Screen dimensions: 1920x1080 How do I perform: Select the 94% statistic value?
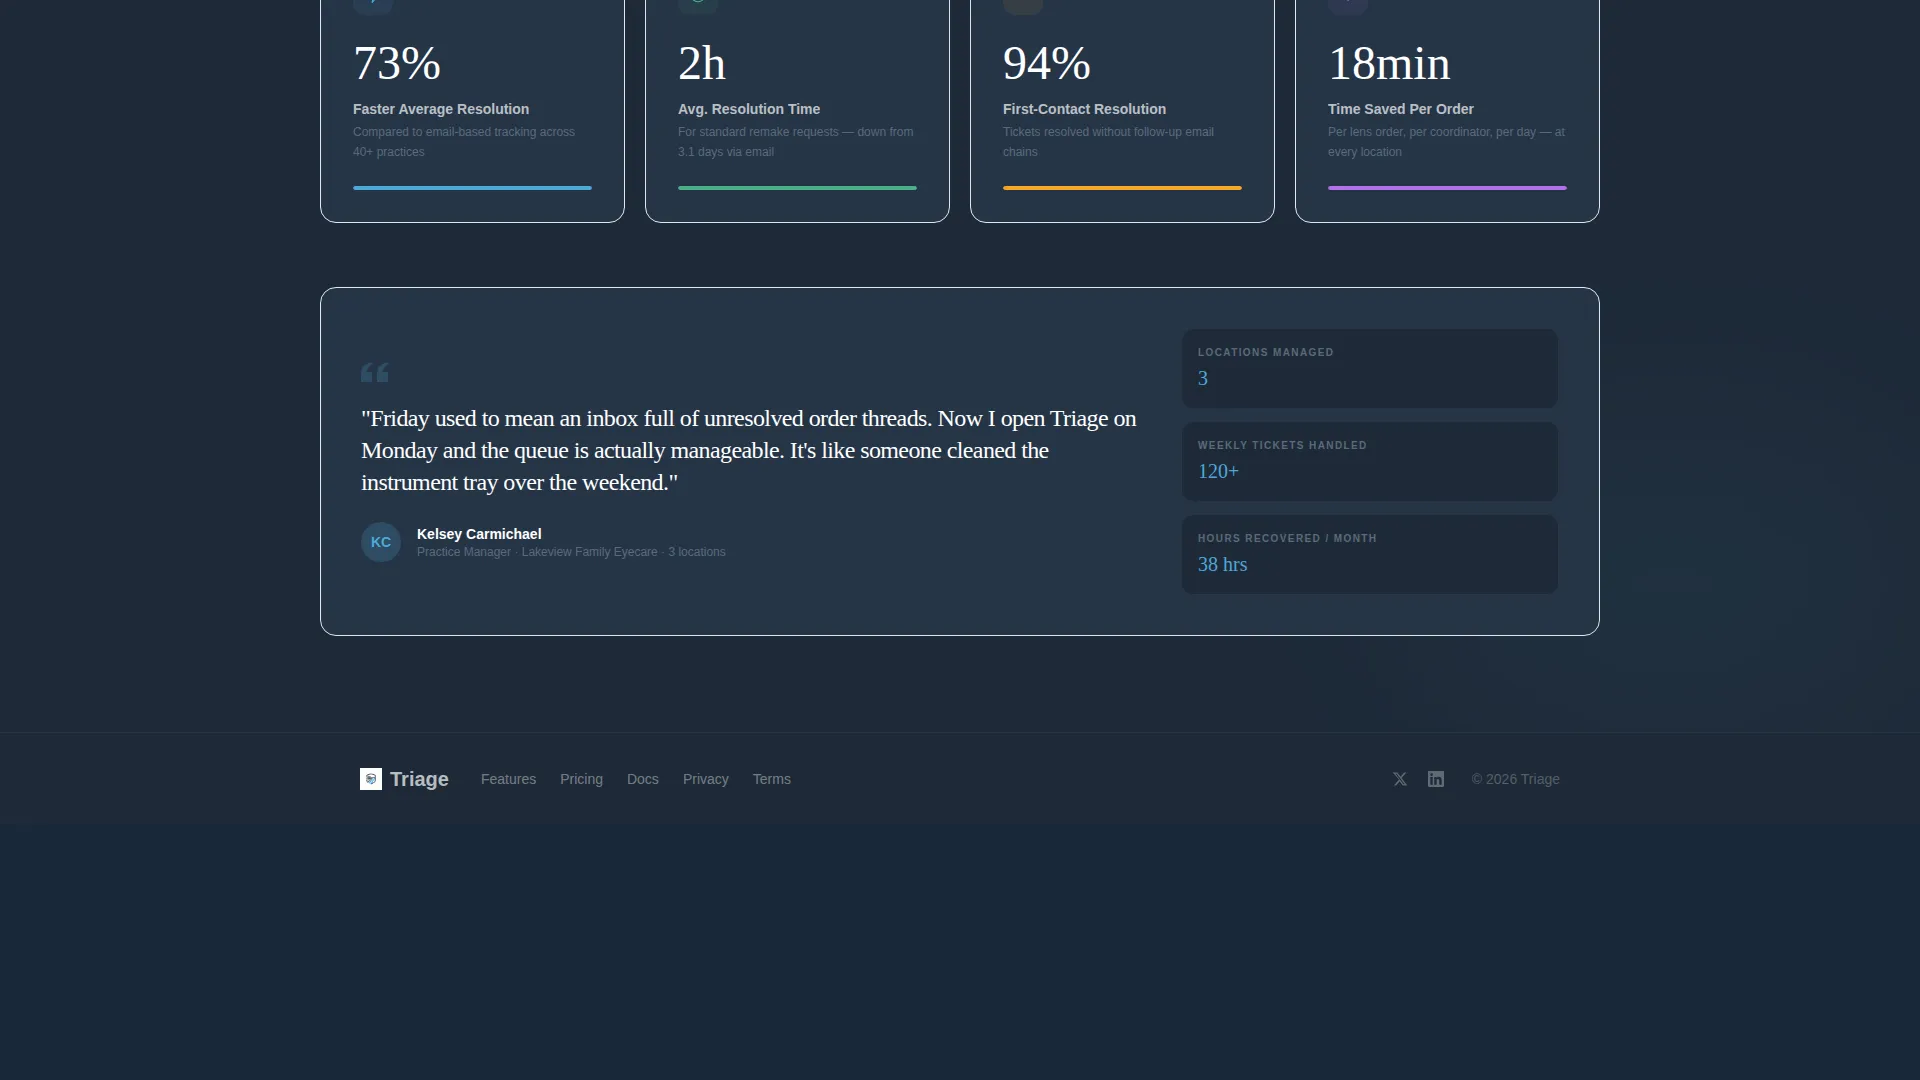(x=1047, y=64)
